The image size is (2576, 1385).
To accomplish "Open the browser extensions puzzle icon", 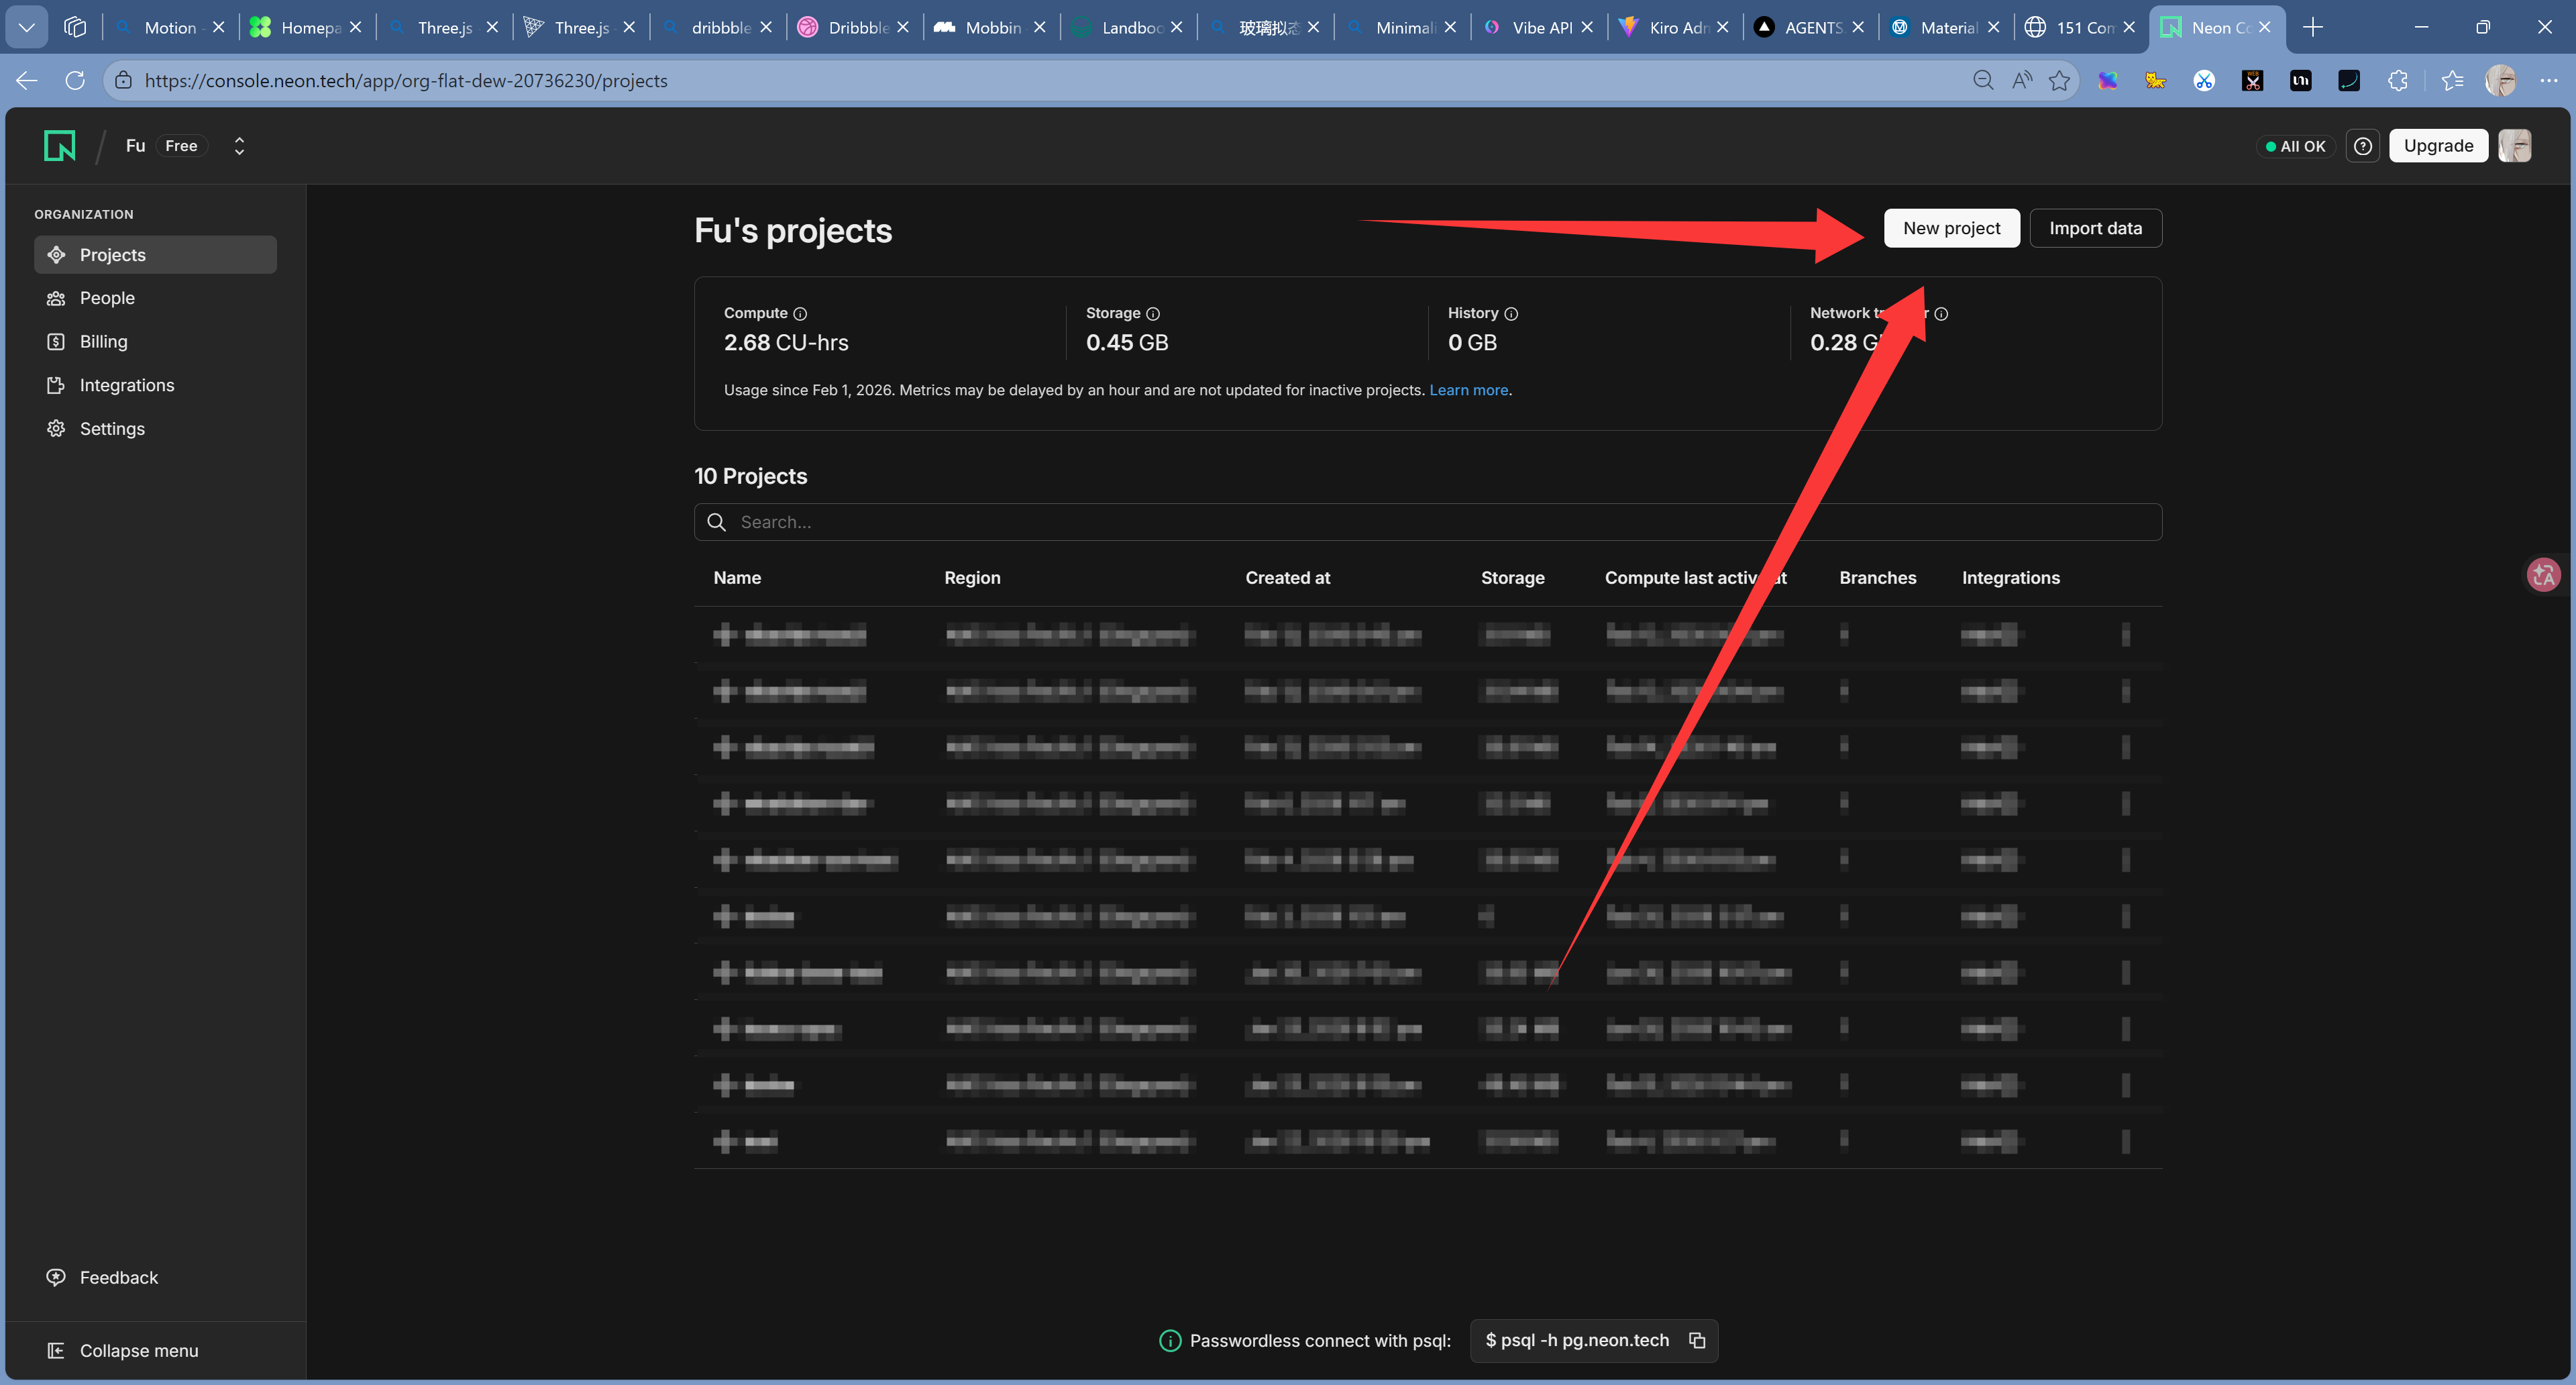I will click(x=2398, y=81).
